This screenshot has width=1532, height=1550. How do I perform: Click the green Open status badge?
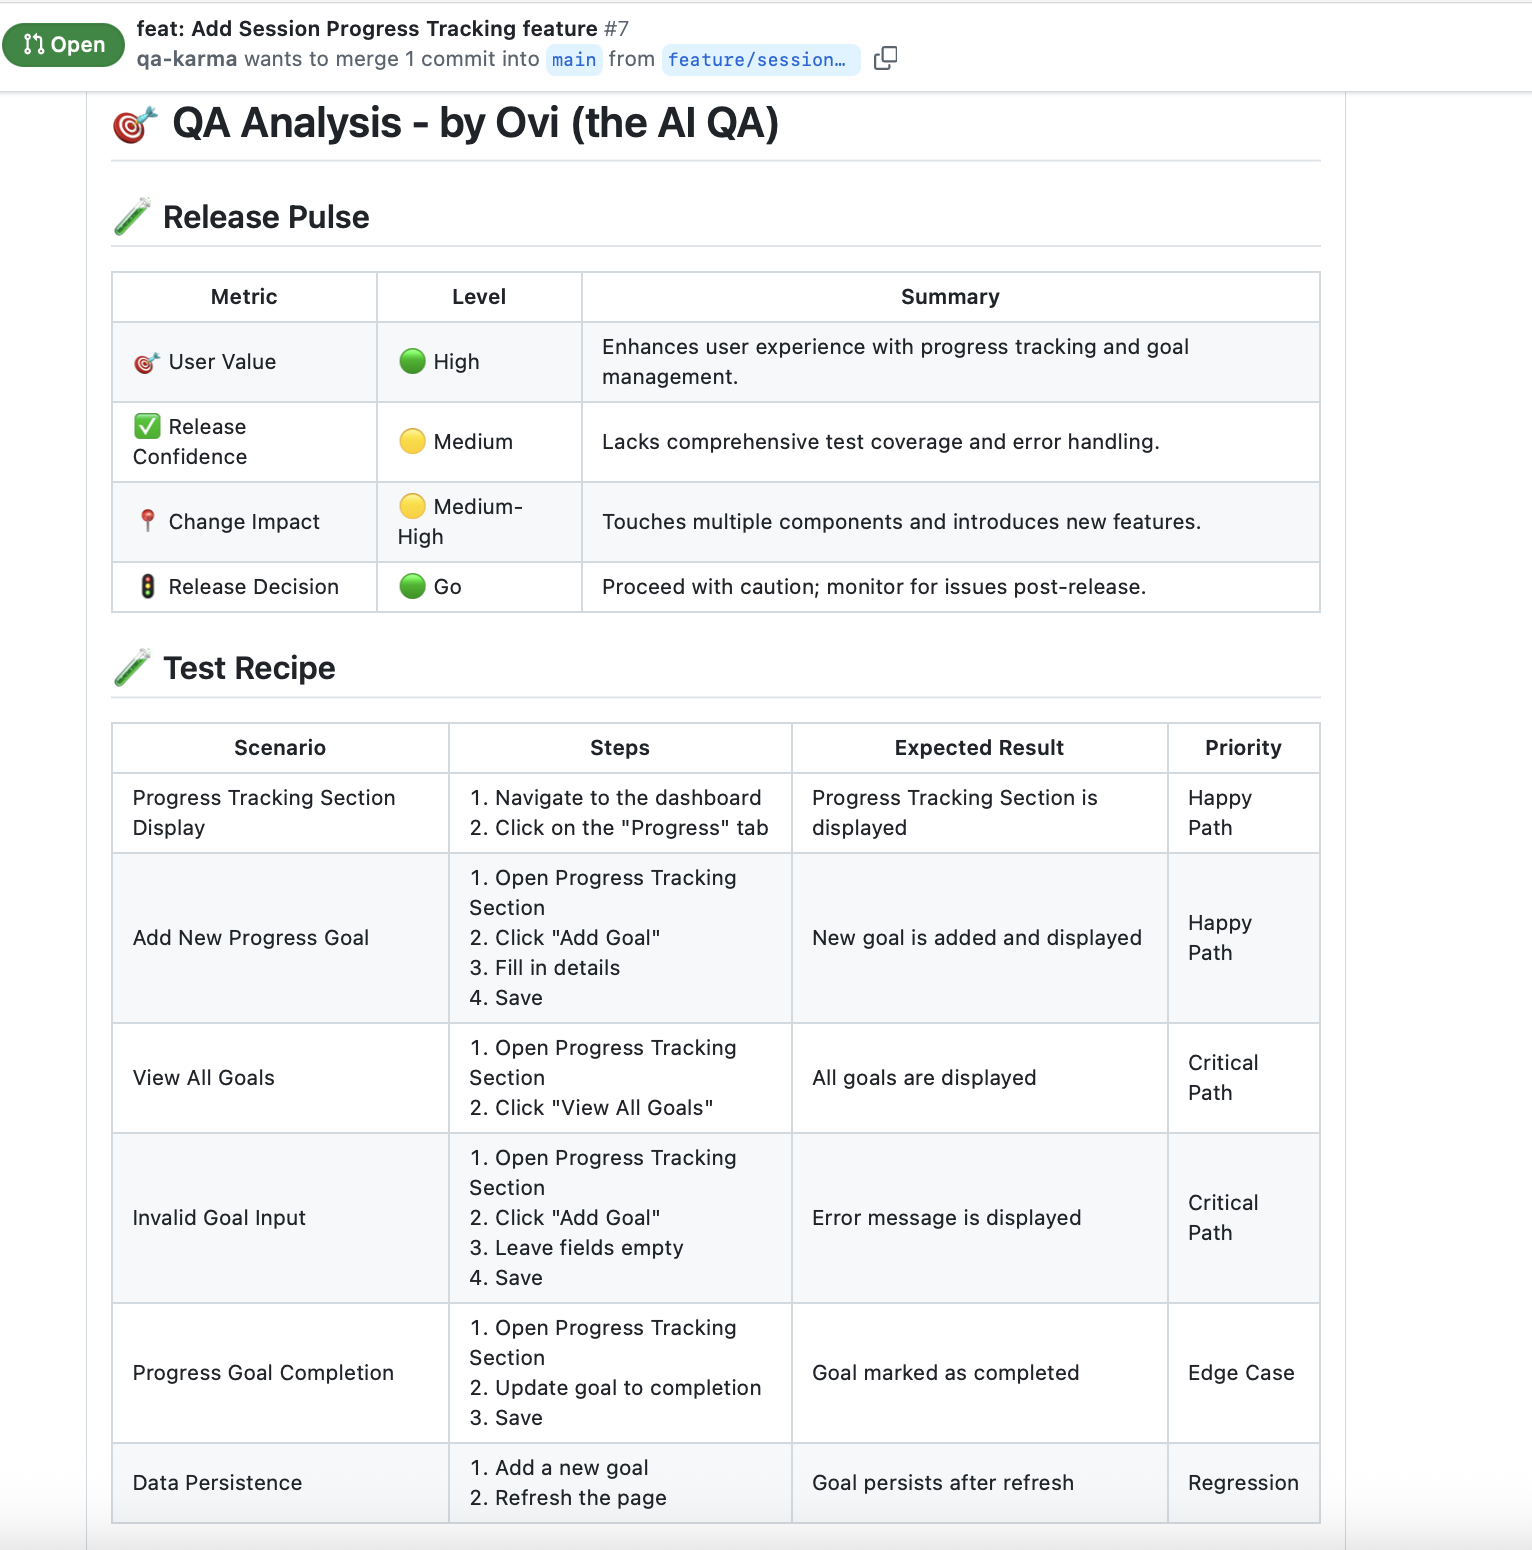[64, 45]
